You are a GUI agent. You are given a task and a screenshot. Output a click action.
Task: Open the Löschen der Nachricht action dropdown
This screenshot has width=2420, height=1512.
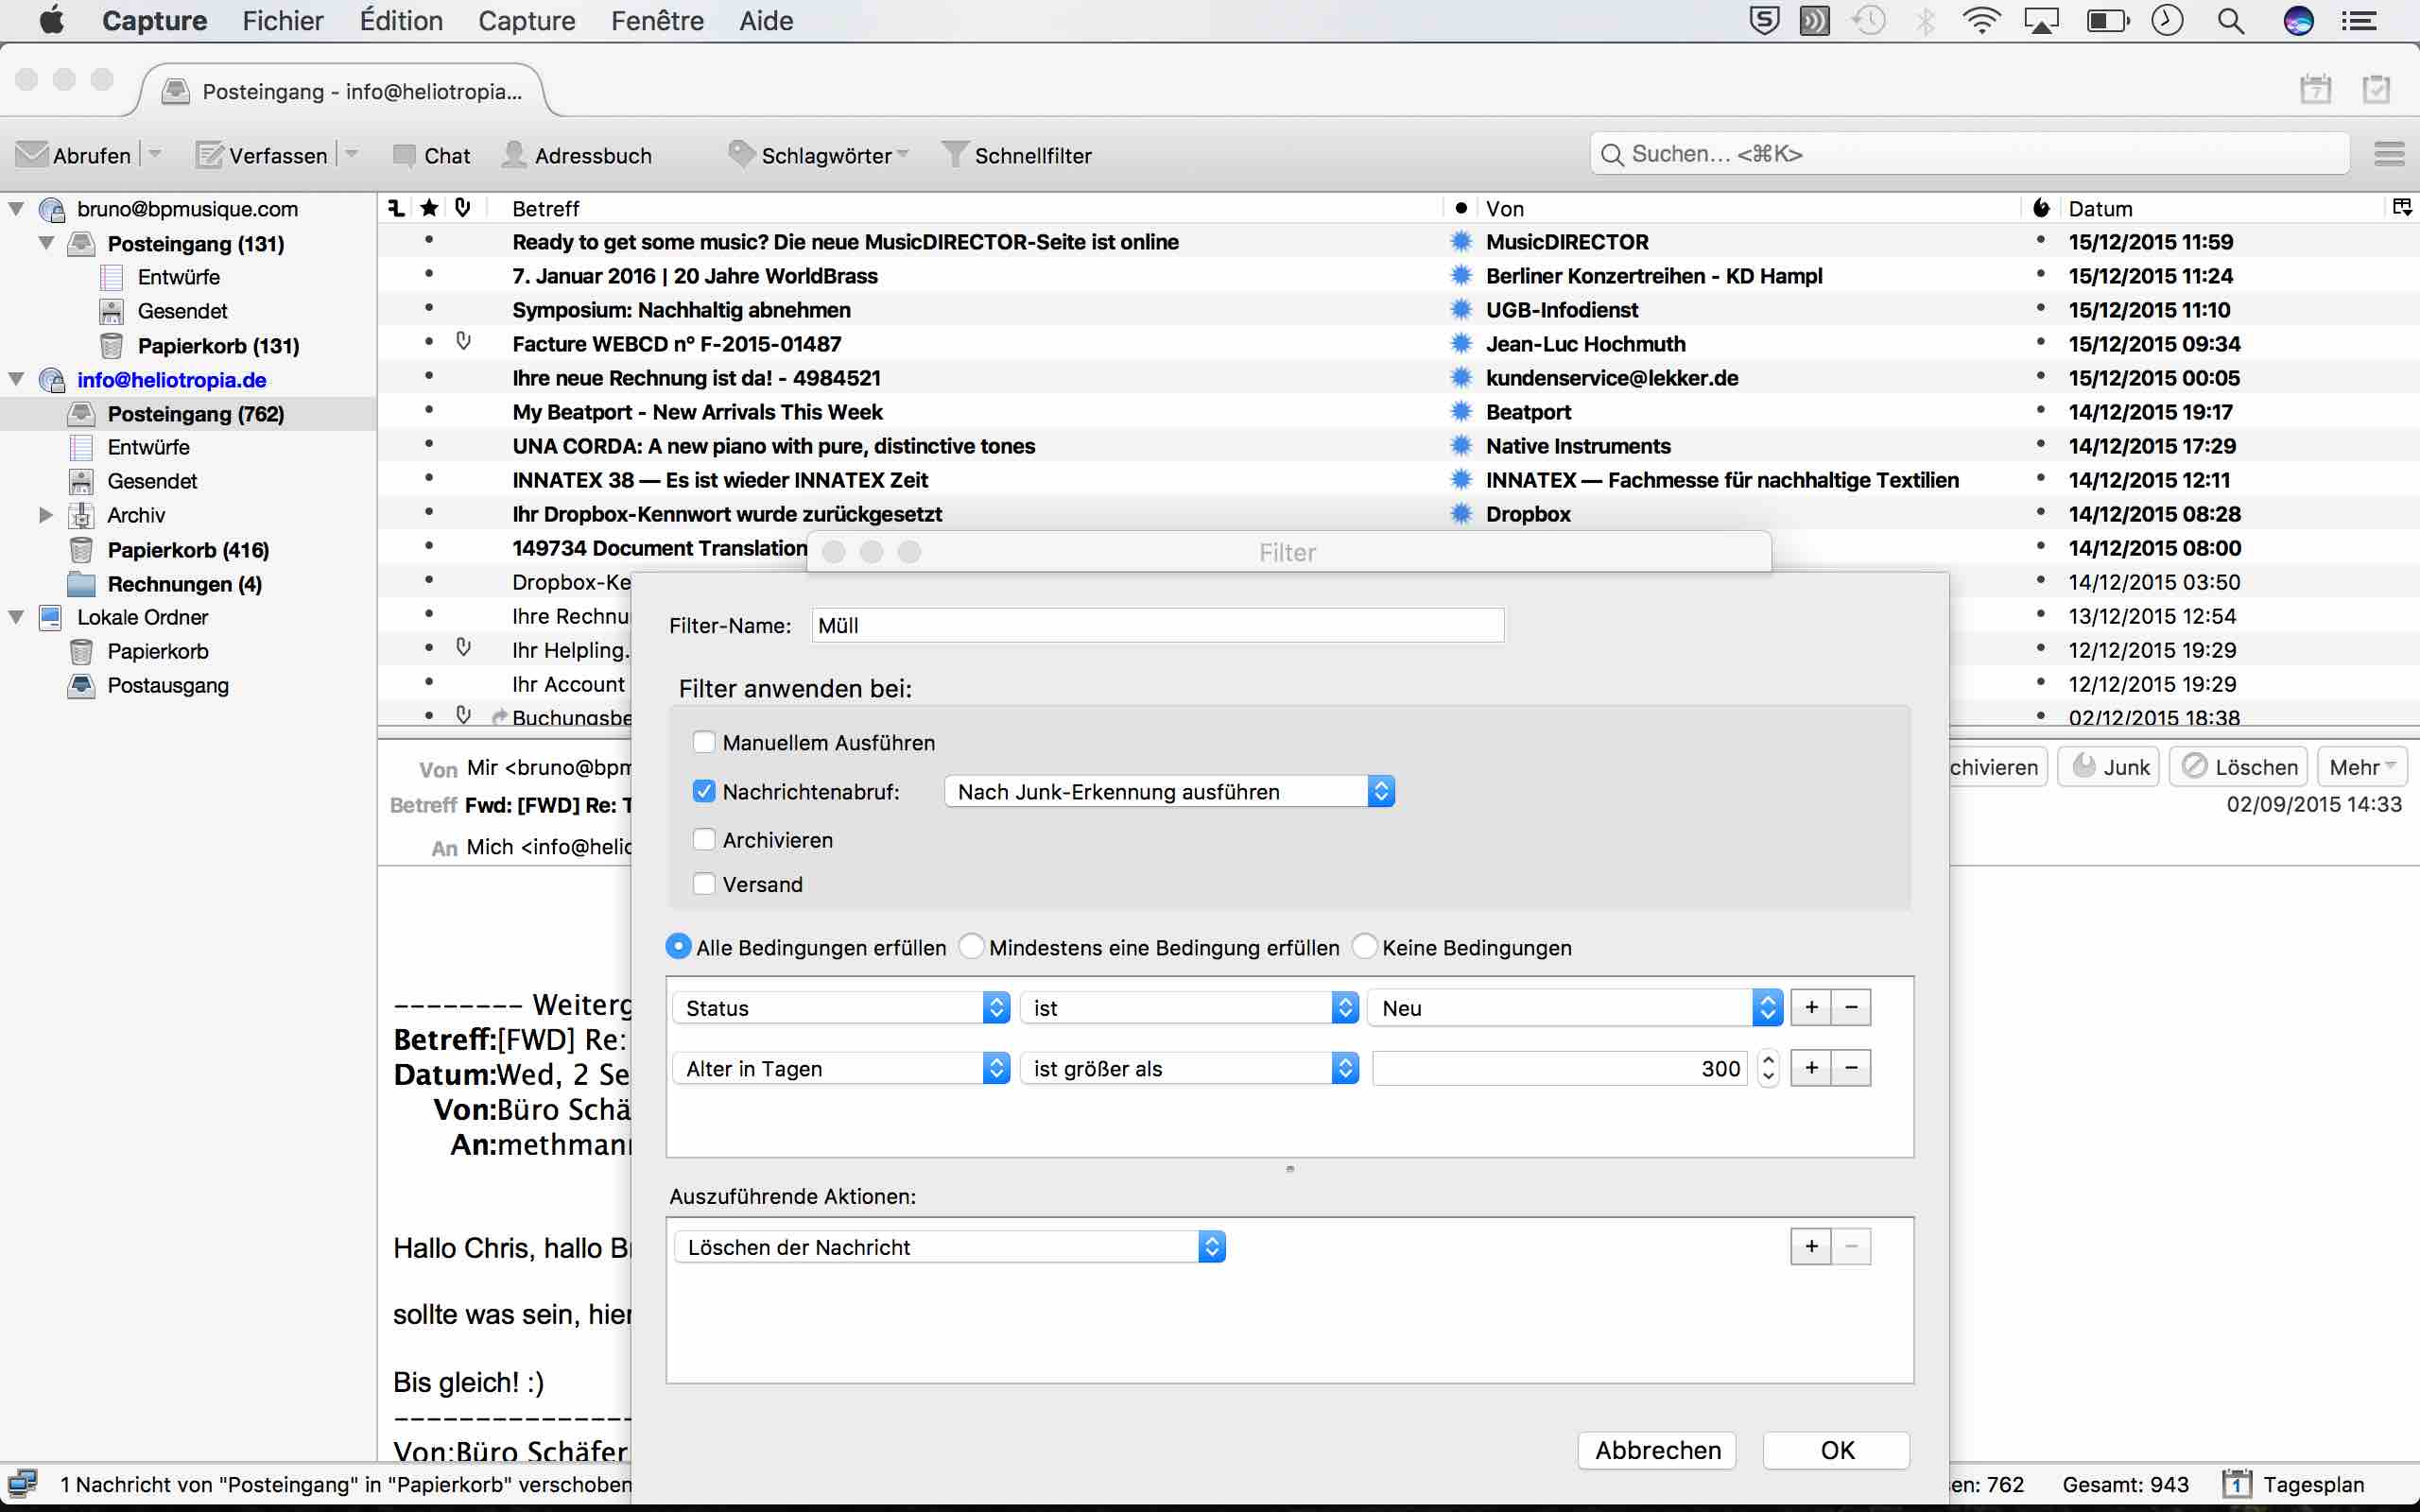coord(949,1246)
